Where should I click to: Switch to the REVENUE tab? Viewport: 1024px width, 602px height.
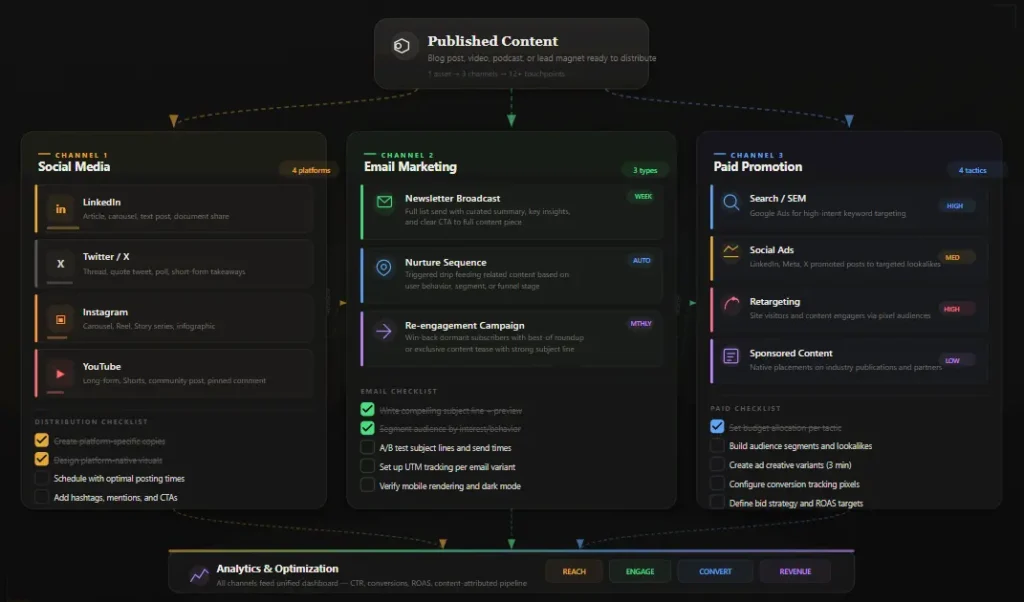795,571
